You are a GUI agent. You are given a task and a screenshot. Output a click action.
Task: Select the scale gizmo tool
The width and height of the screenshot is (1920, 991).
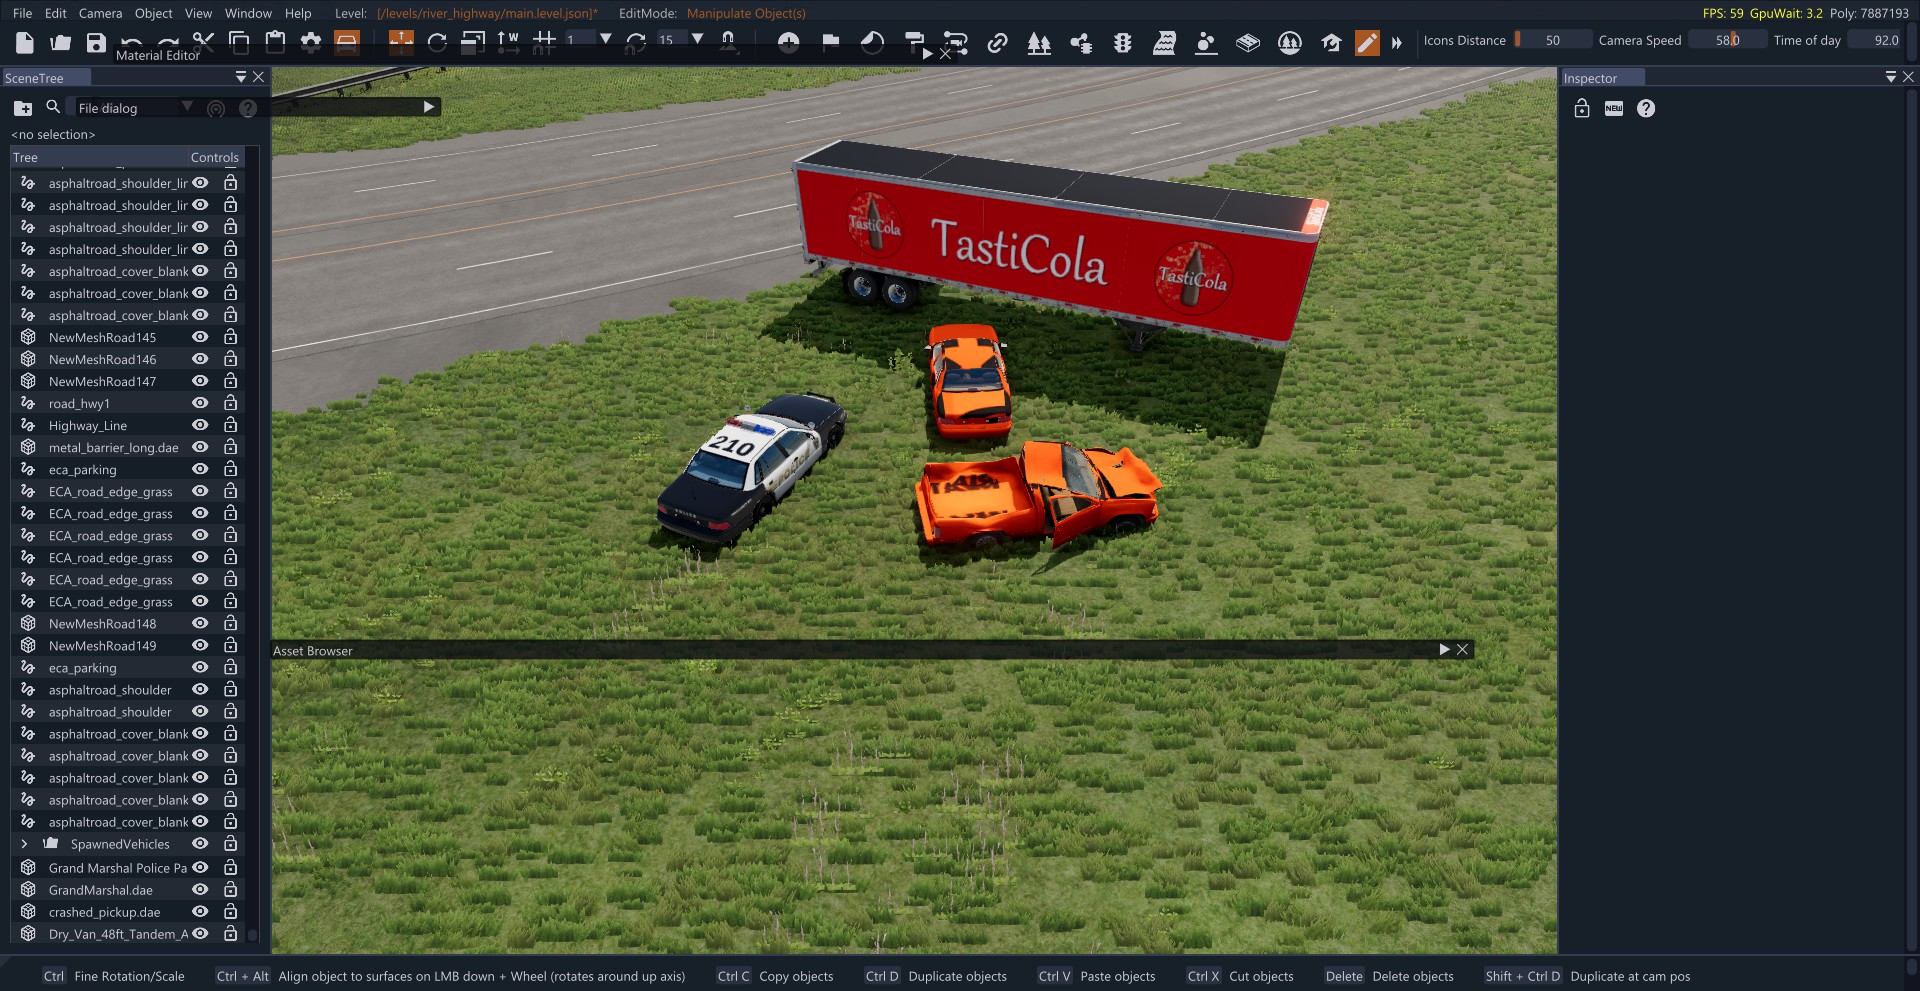point(473,42)
